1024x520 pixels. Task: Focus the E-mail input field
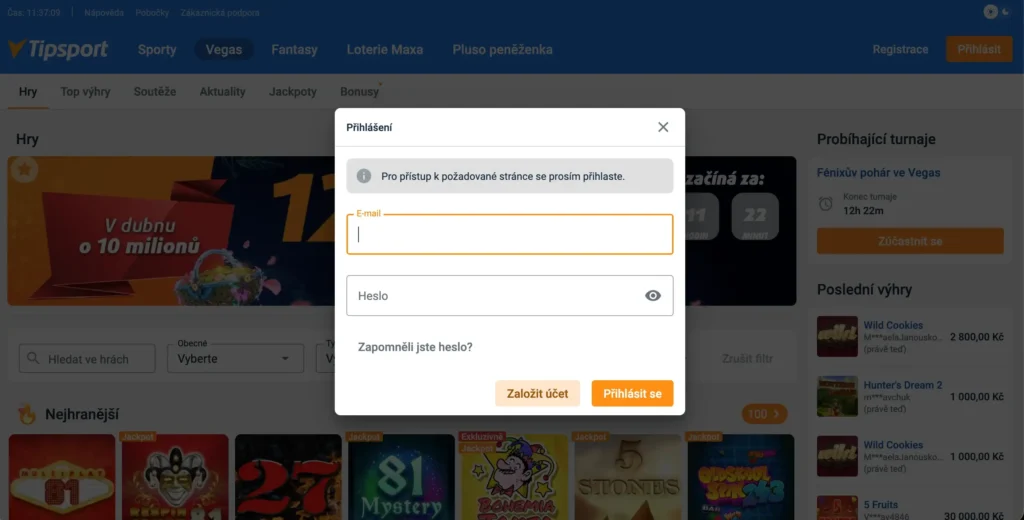pyautogui.click(x=509, y=235)
